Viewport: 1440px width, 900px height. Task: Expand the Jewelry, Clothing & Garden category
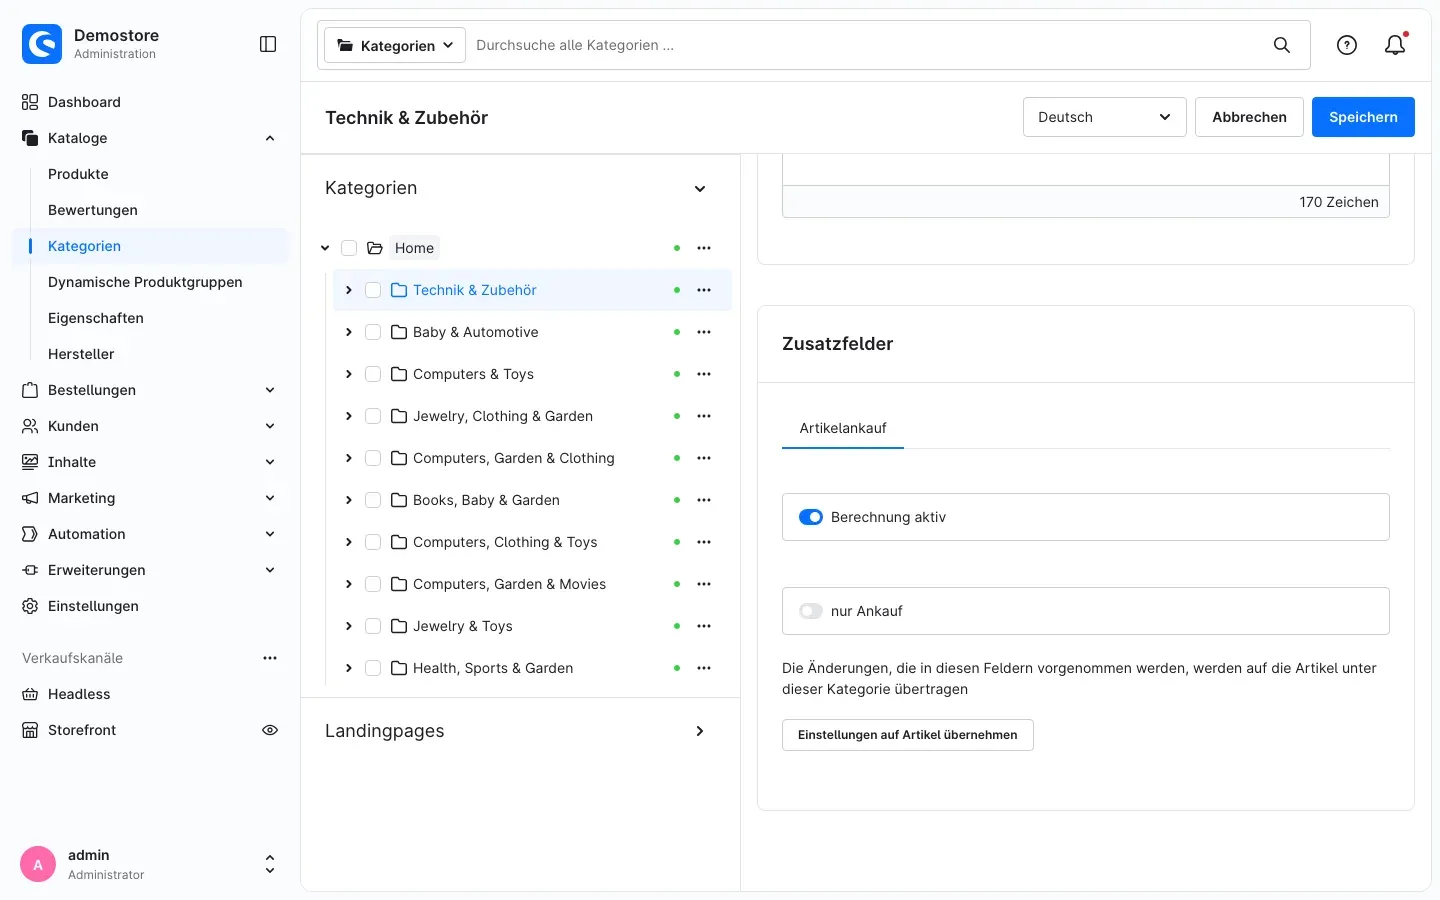tap(348, 416)
